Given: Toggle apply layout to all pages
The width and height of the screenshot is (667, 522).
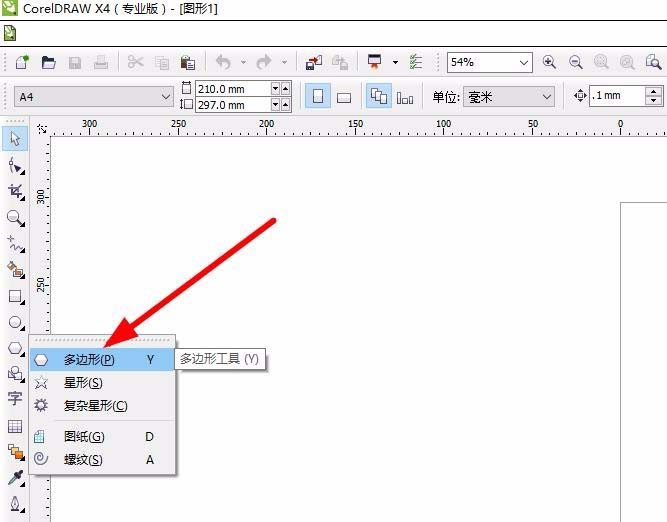Looking at the screenshot, I should tap(379, 97).
